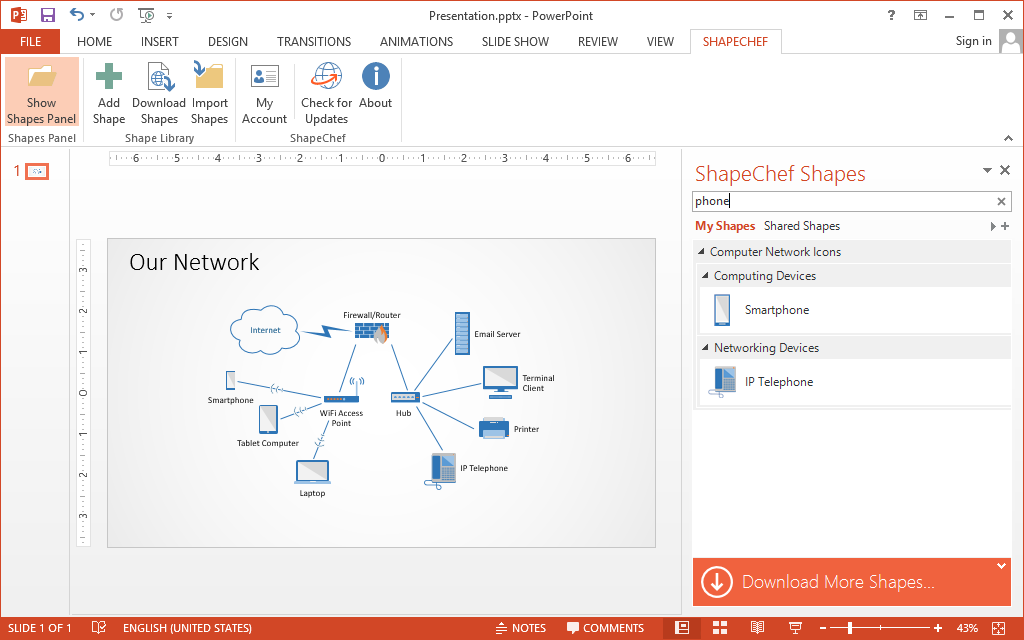Click Download More Shapes button
Screen dimensions: 1024x640
tap(851, 582)
